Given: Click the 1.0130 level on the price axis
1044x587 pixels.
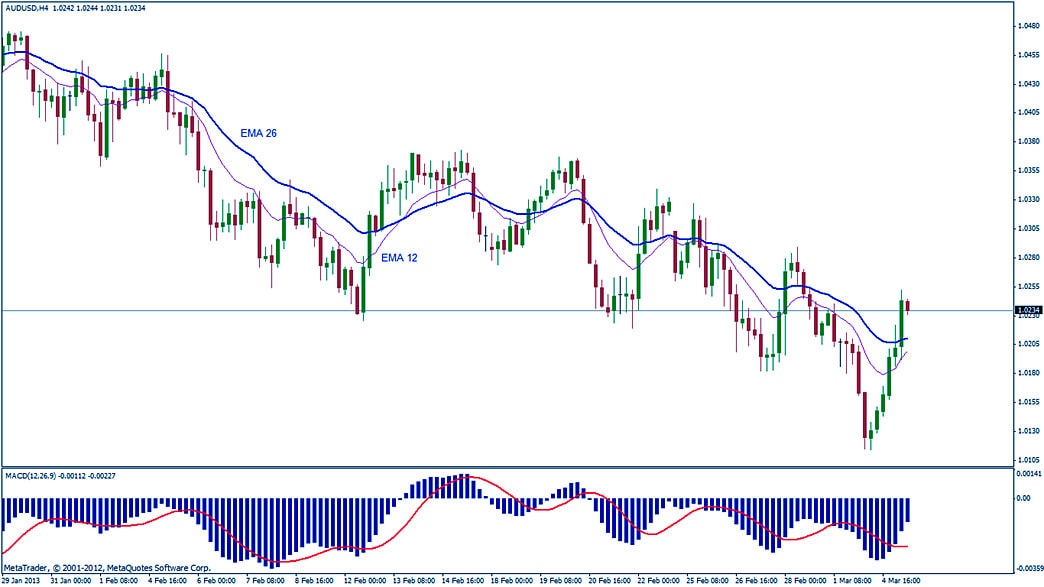Looking at the screenshot, I should [x=1027, y=431].
